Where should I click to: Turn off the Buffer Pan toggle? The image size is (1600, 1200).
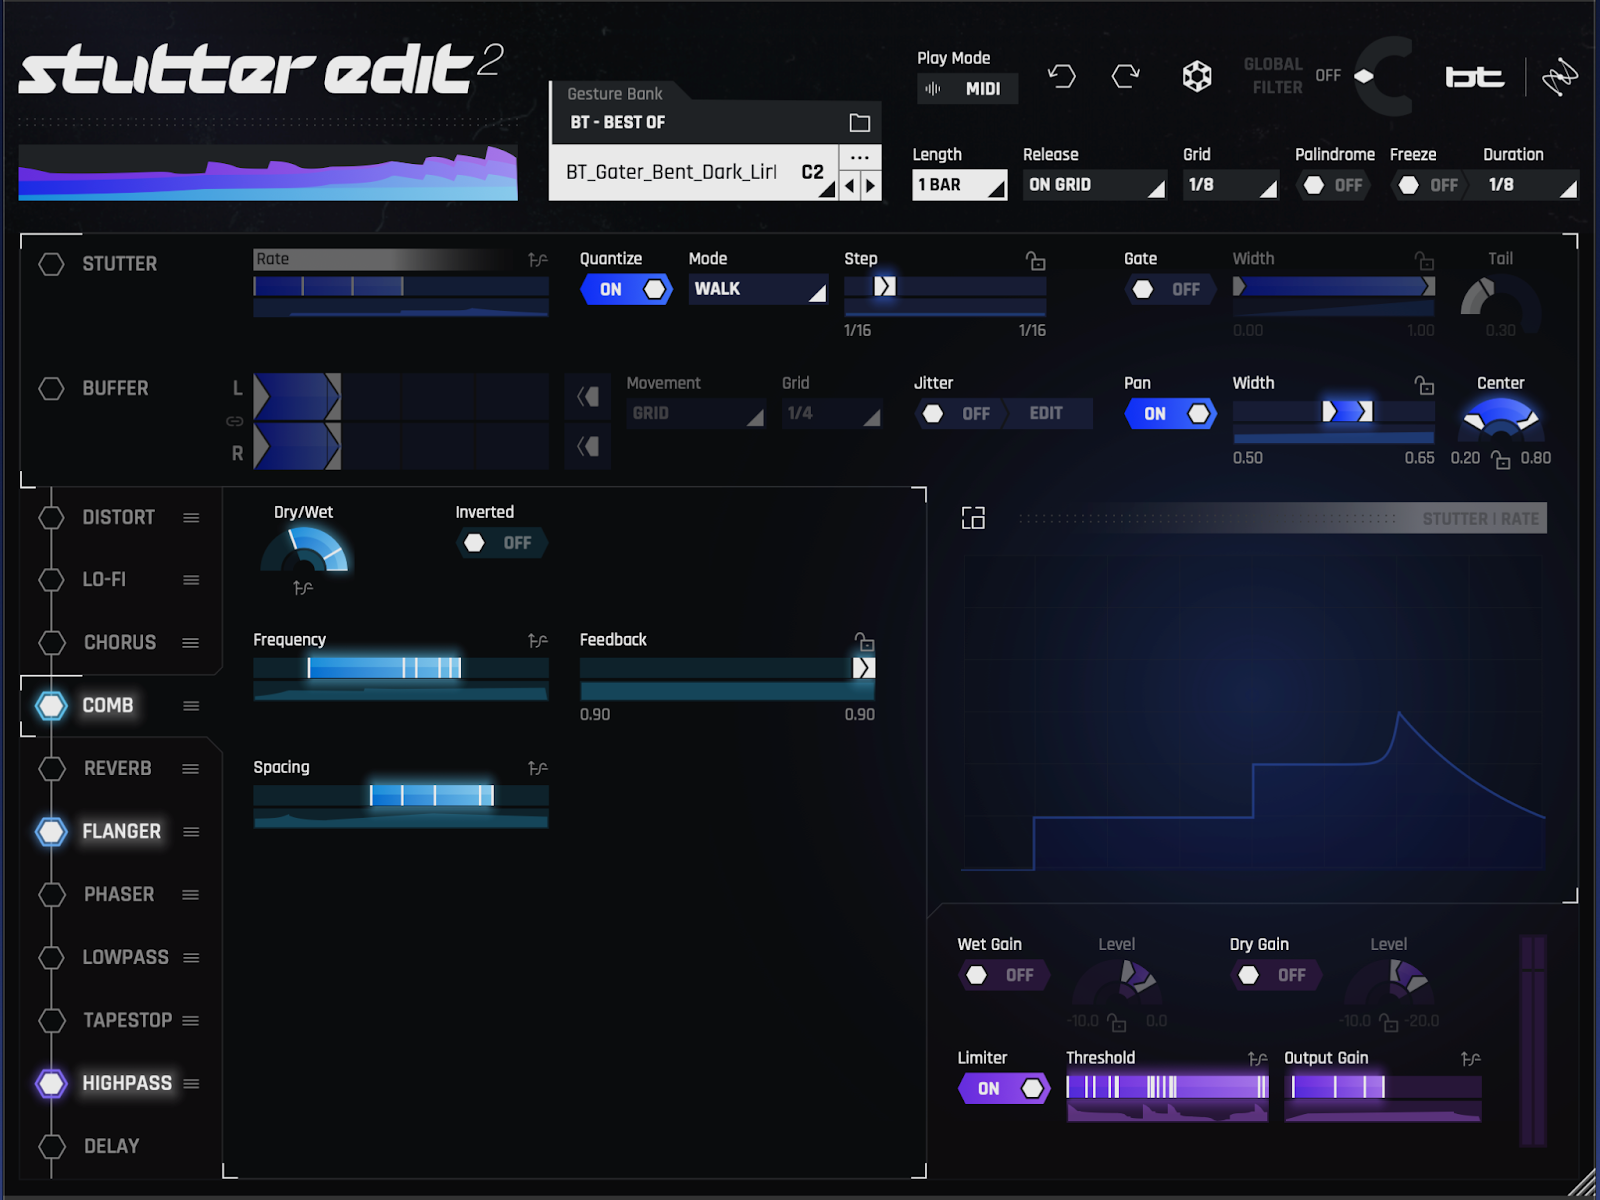[1170, 414]
